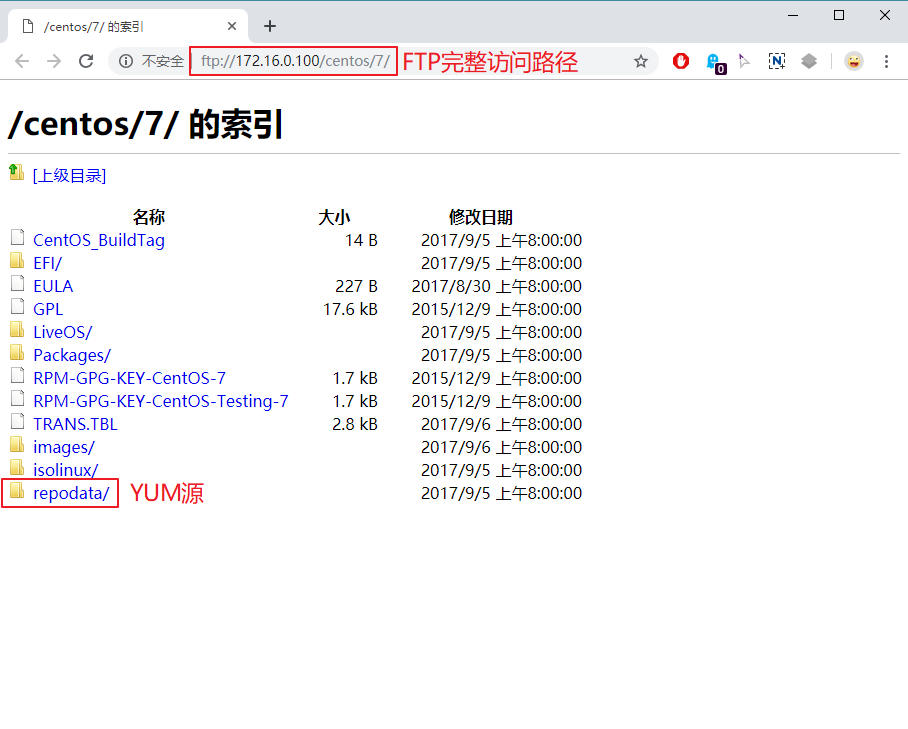Click the parent directory up-arrow icon
908x729 pixels.
point(16,172)
